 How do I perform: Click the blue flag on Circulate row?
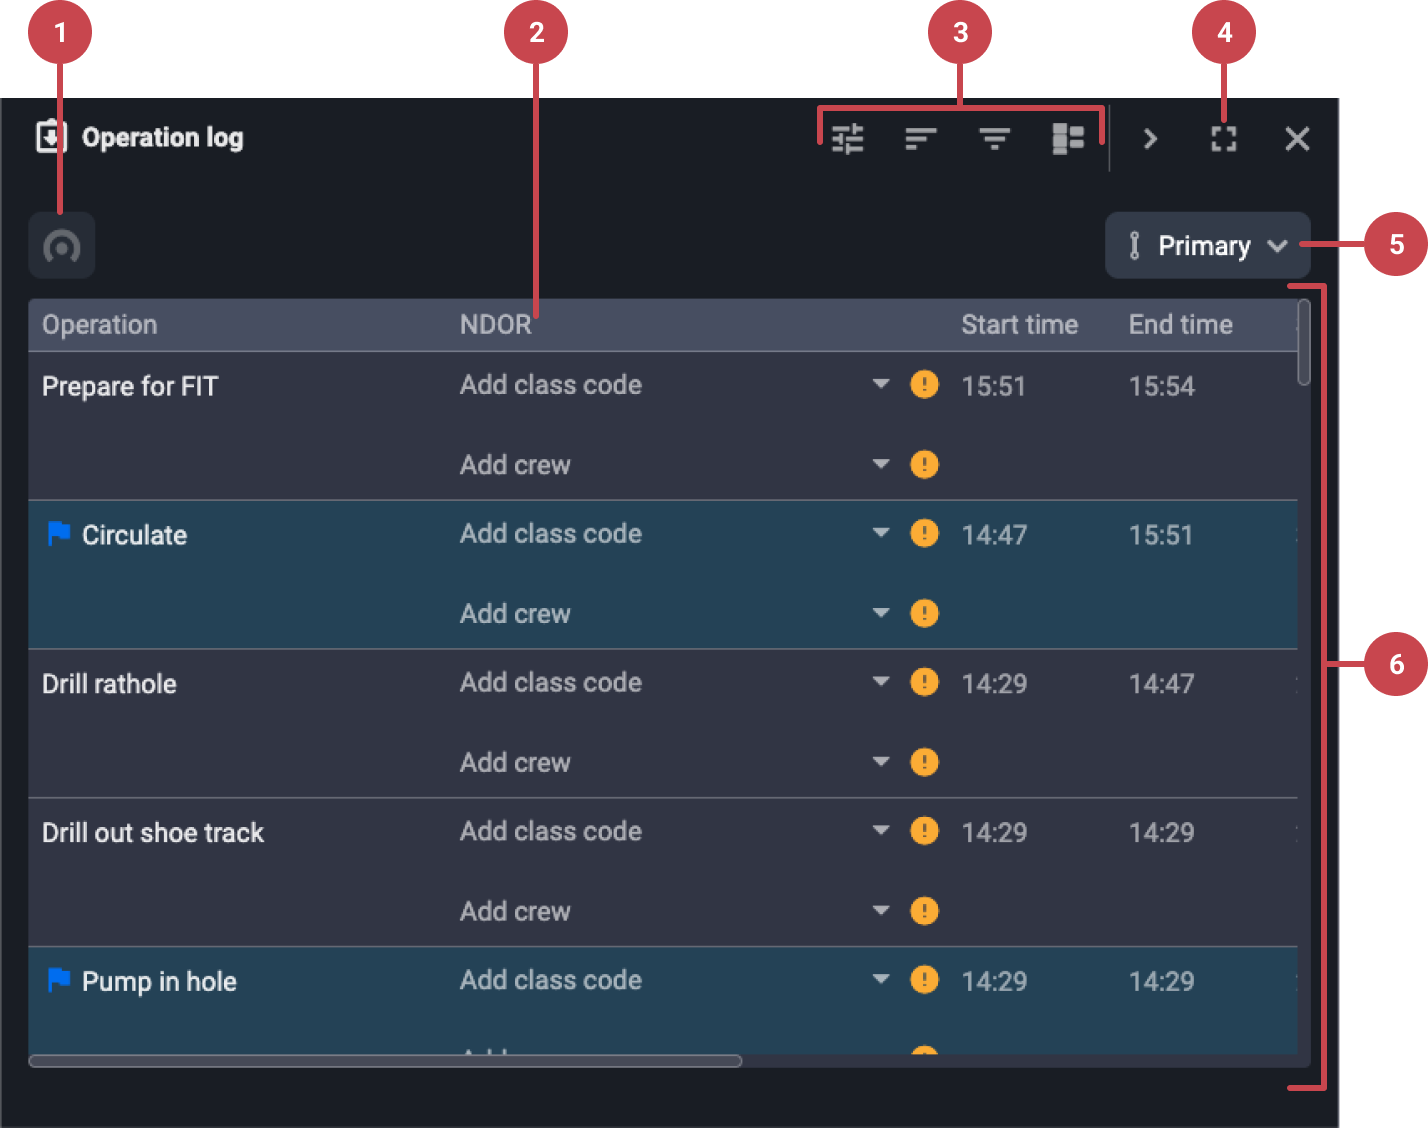[x=59, y=534]
